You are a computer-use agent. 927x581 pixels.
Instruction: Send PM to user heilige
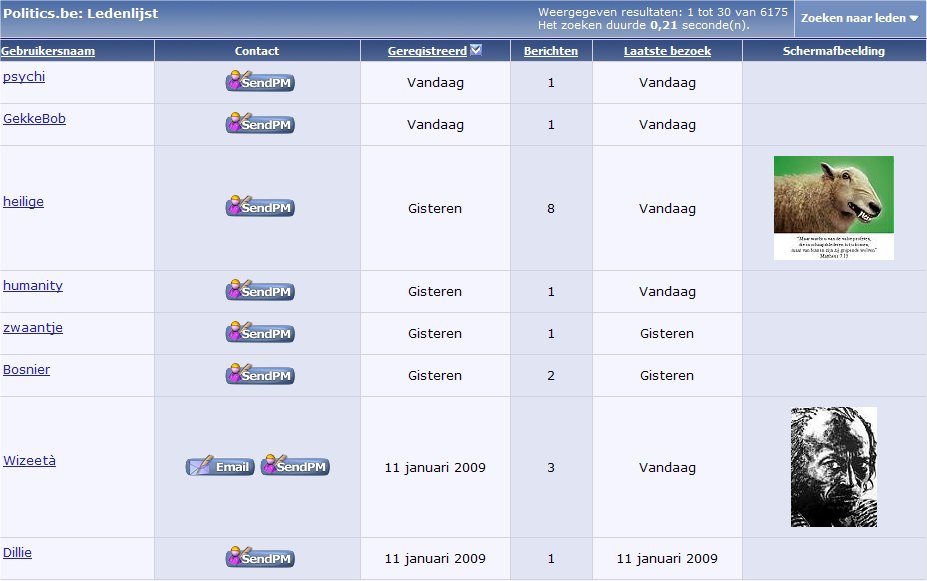260,208
